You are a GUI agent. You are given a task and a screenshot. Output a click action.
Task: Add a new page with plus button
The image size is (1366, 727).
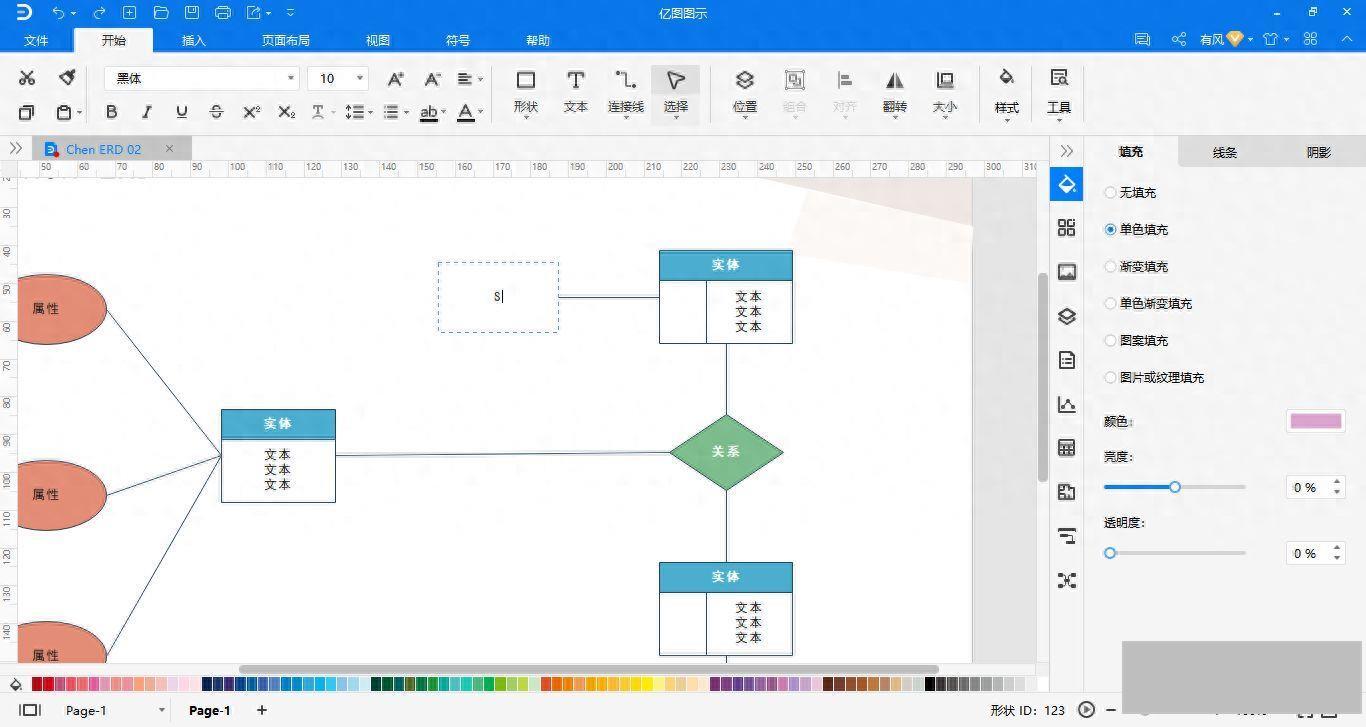pos(262,710)
